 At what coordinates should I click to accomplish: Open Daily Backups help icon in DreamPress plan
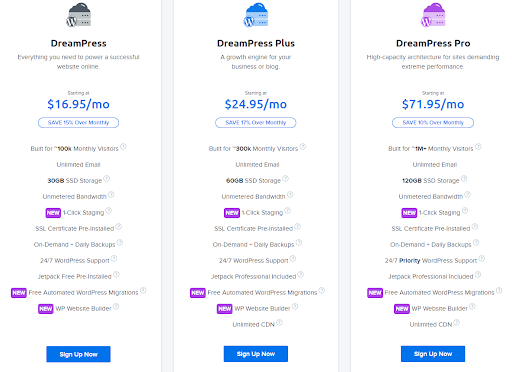(120, 243)
